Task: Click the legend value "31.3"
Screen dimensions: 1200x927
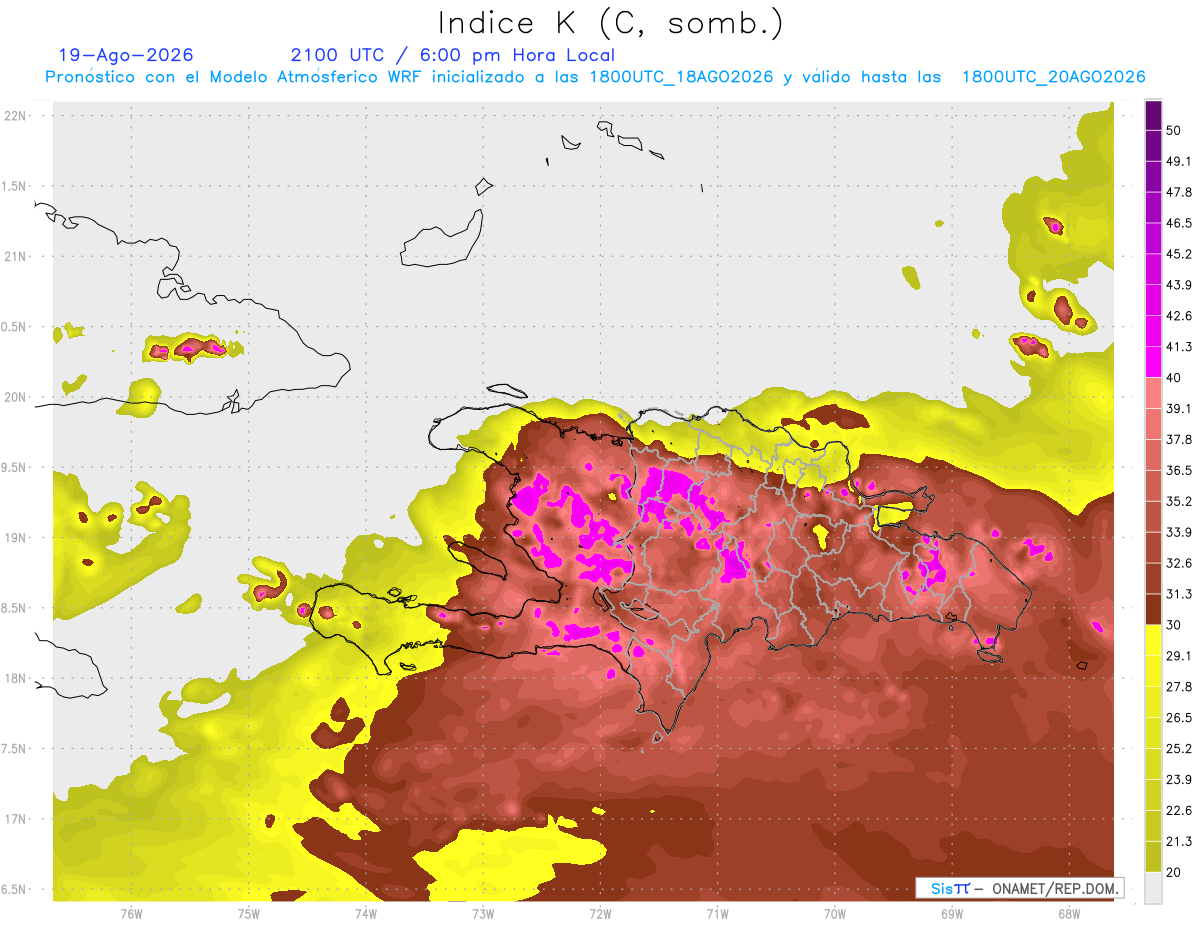Action: click(1178, 595)
